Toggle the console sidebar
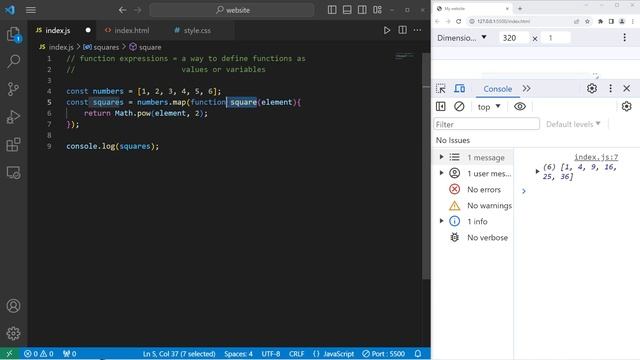This screenshot has height=360, width=640. (x=441, y=107)
